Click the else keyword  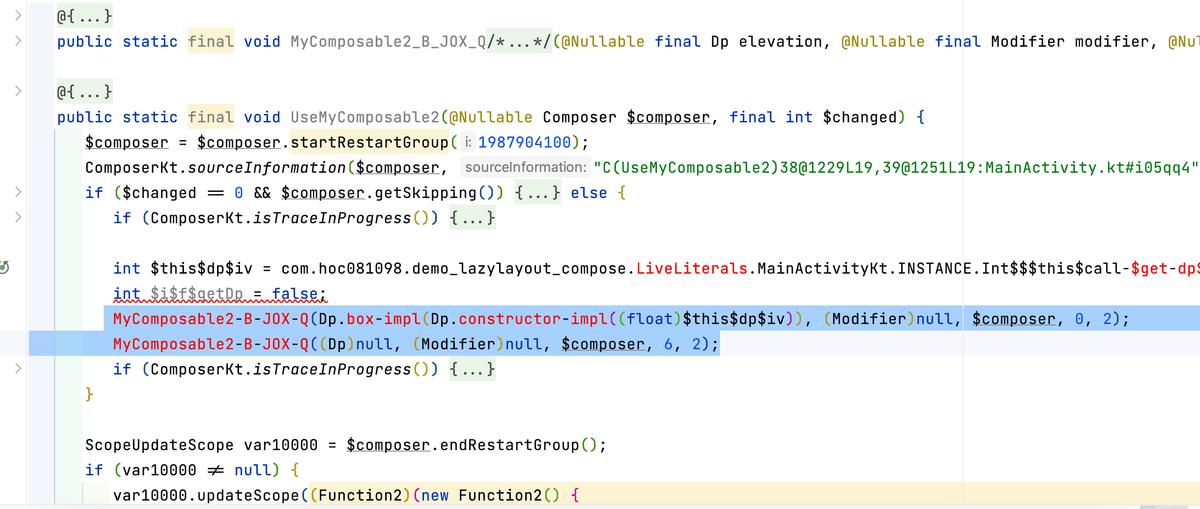point(588,192)
